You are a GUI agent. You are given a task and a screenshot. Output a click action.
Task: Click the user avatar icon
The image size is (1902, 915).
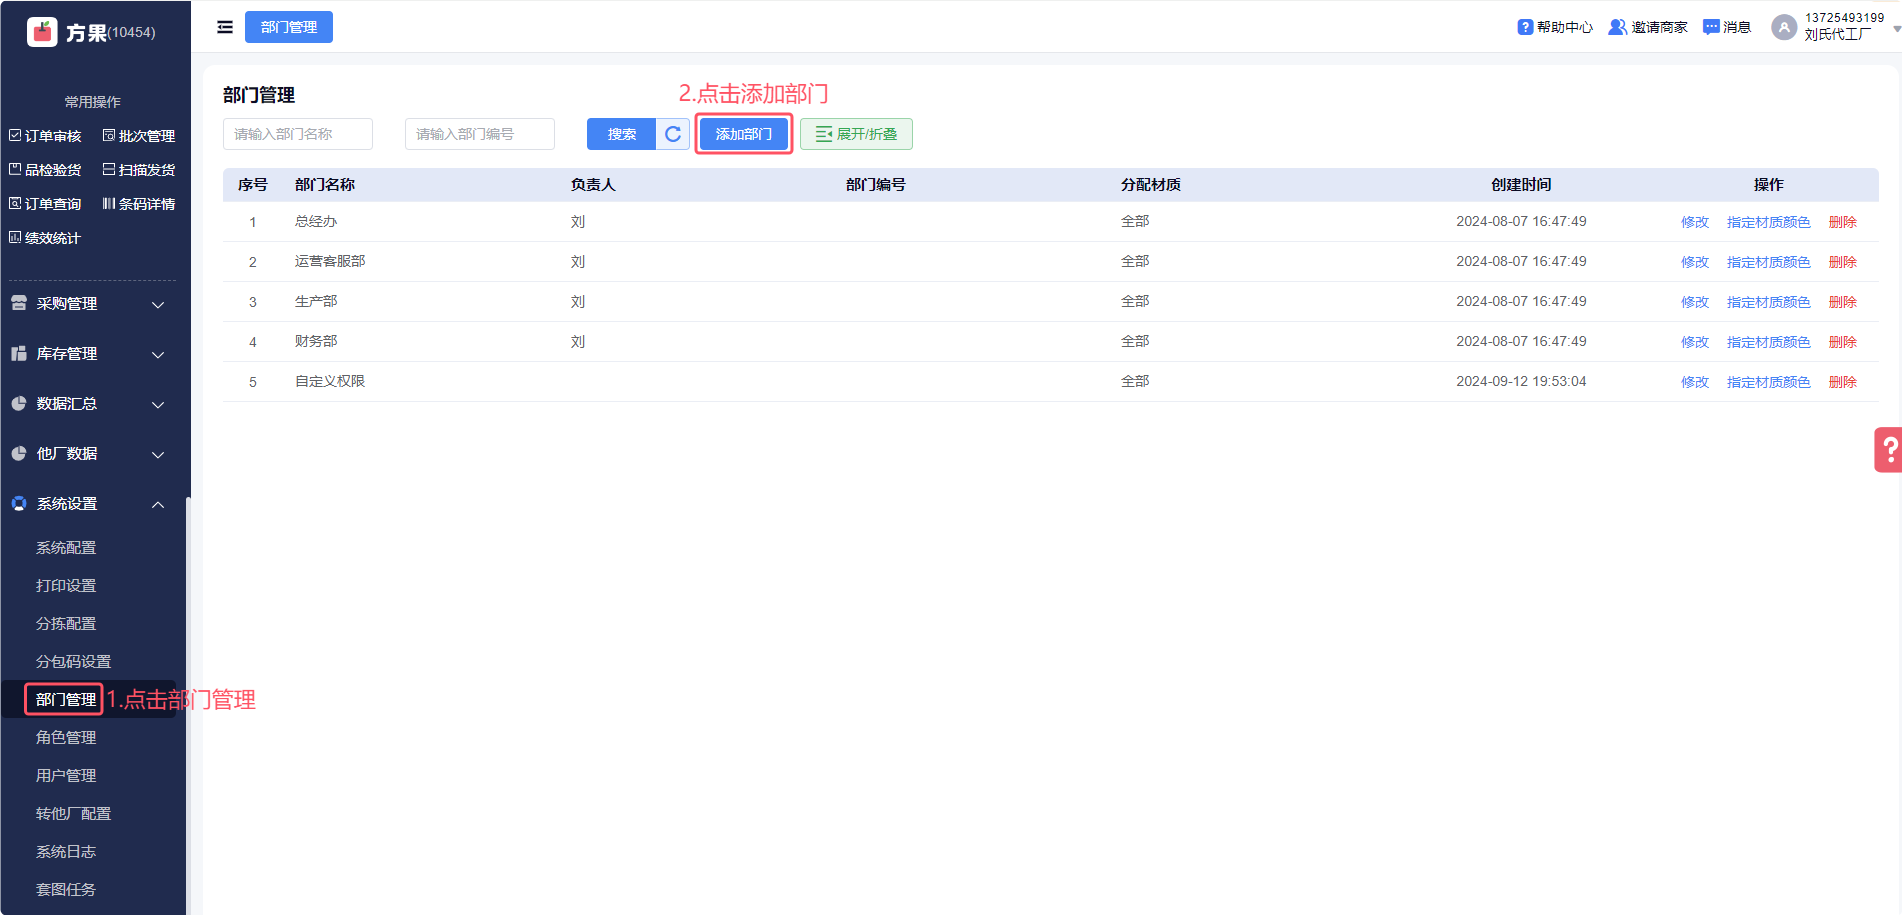pos(1784,27)
